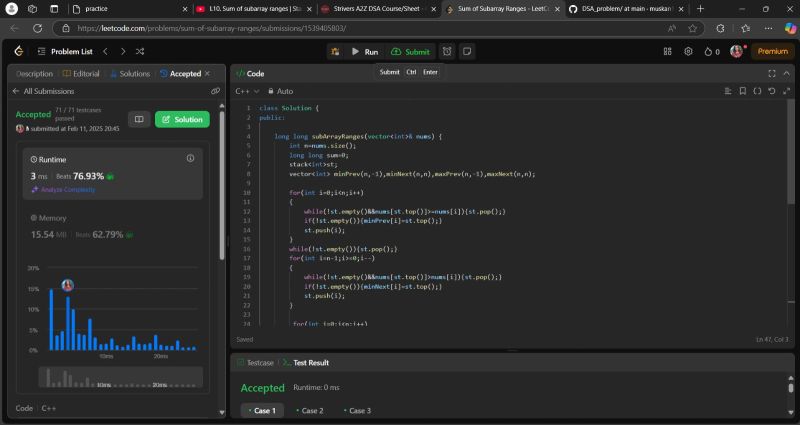Screen dimensions: 800x425
Task: Click braces icon in editor toolbar
Action: click(757, 91)
